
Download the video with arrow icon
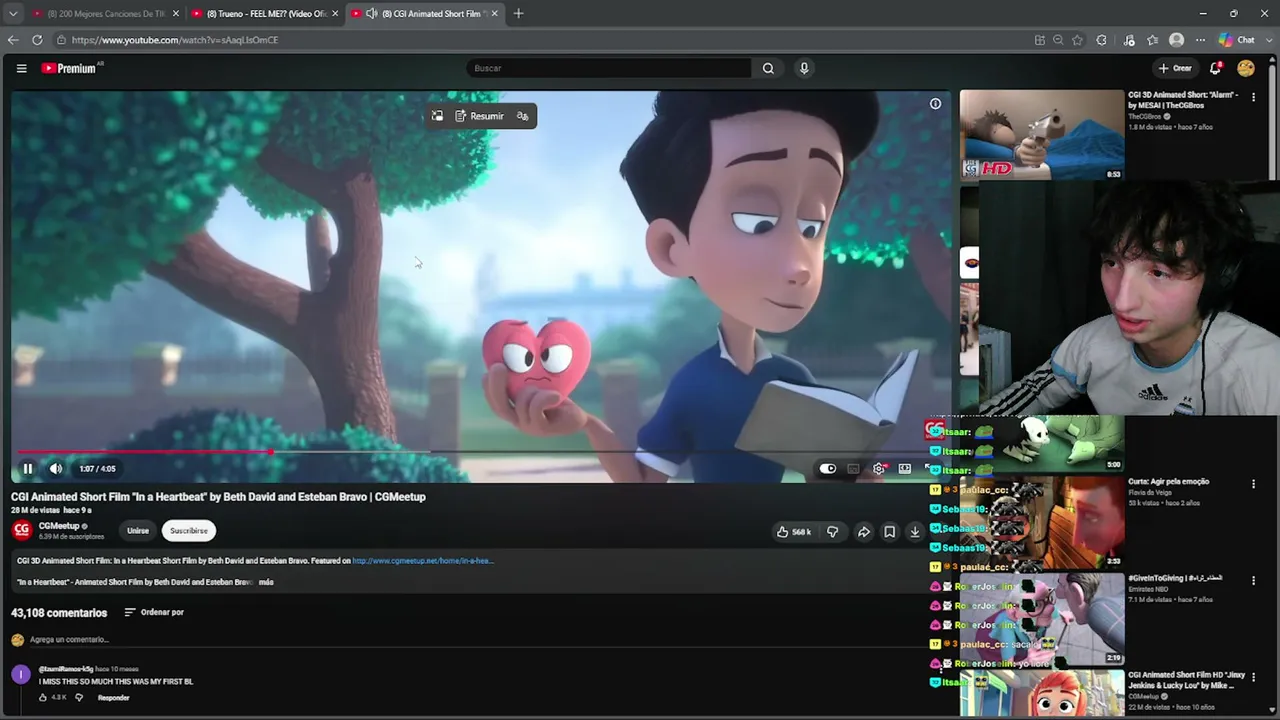914,532
